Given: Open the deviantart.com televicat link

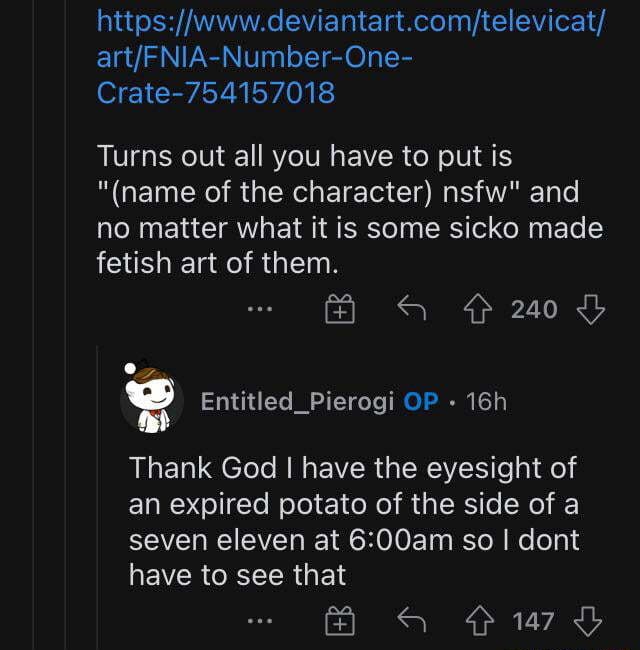Looking at the screenshot, I should 348,57.
